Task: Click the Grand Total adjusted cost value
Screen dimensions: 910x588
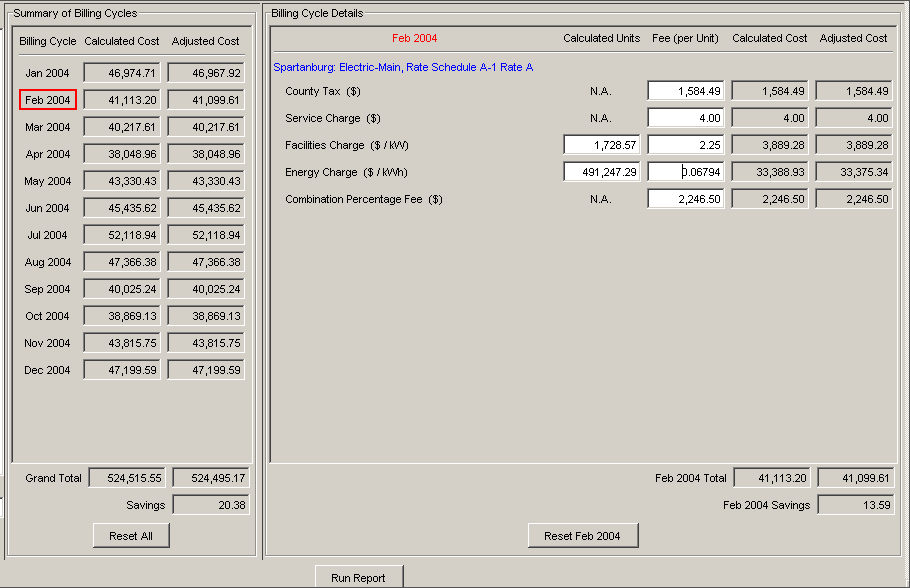Action: (x=210, y=478)
